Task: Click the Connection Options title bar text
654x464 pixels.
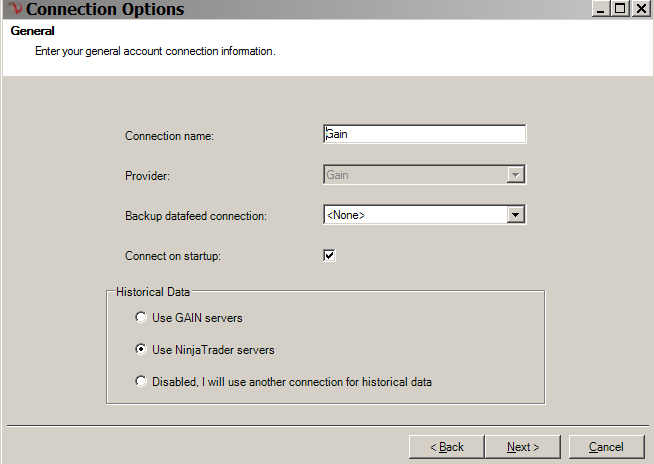Action: [x=105, y=10]
